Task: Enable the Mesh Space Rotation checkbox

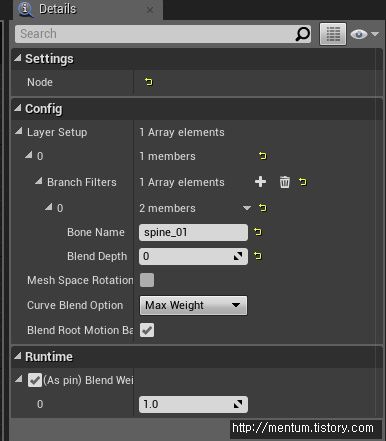Action: (147, 280)
